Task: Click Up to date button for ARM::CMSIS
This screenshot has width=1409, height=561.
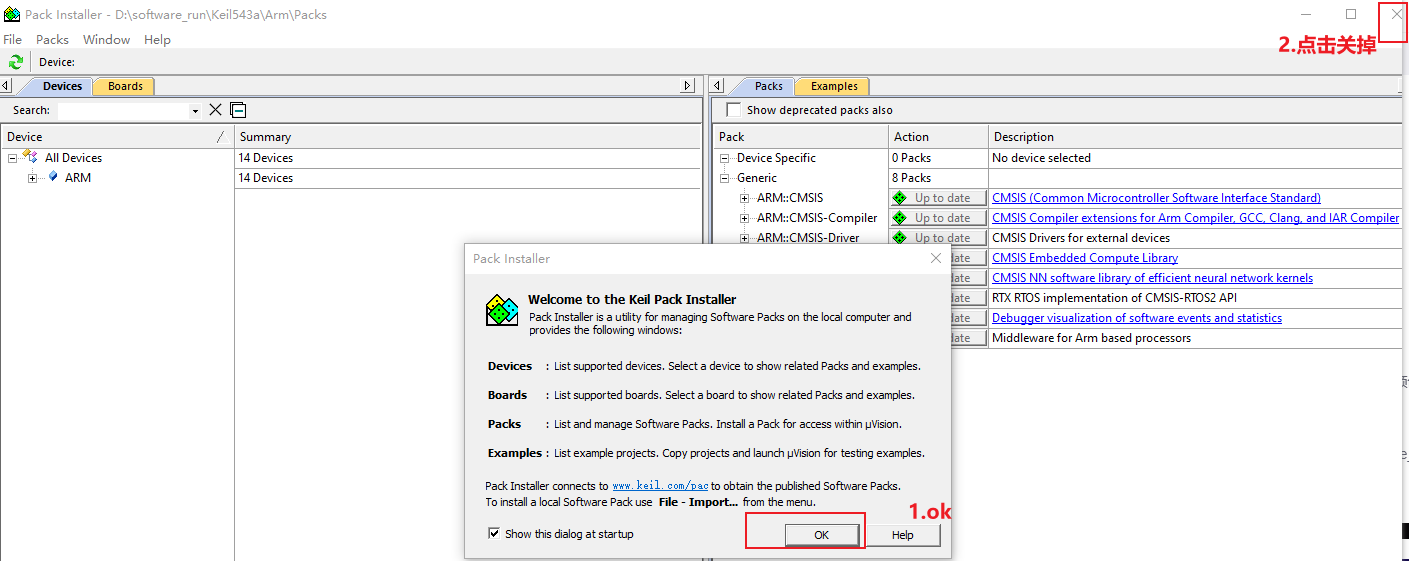Action: point(938,198)
